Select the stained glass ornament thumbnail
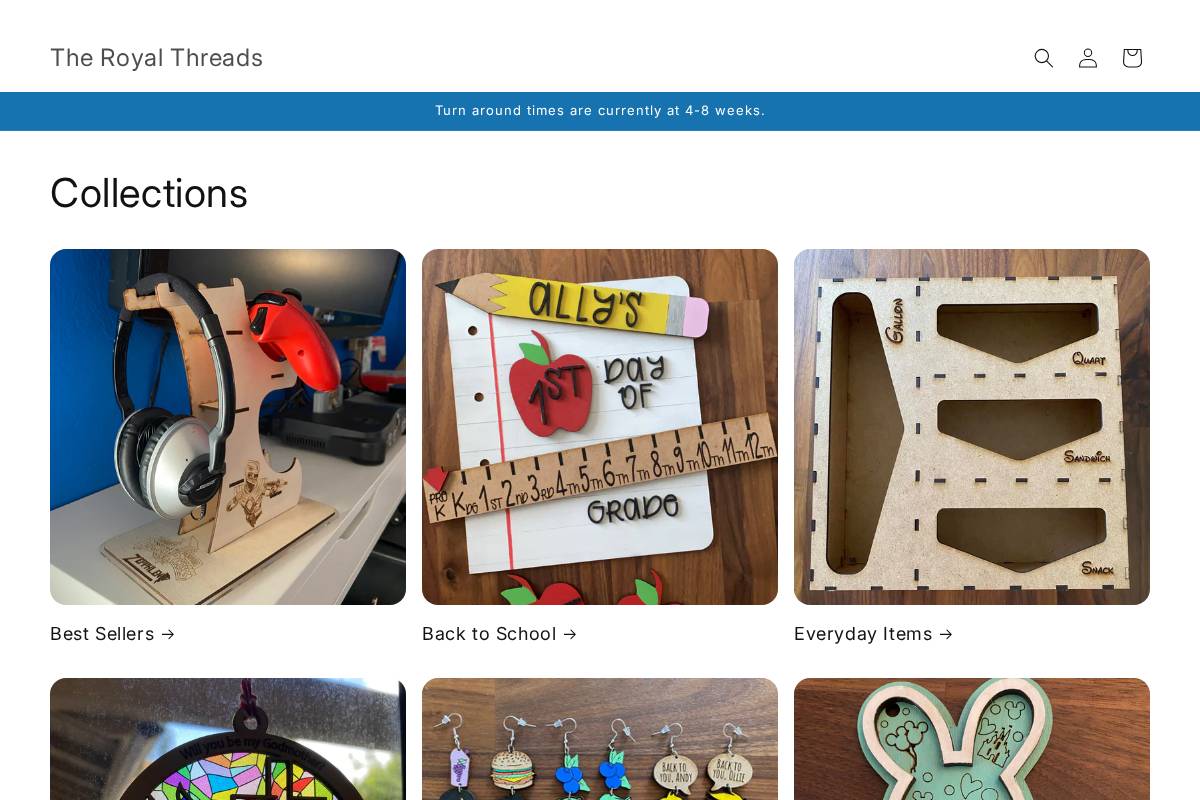 click(228, 739)
